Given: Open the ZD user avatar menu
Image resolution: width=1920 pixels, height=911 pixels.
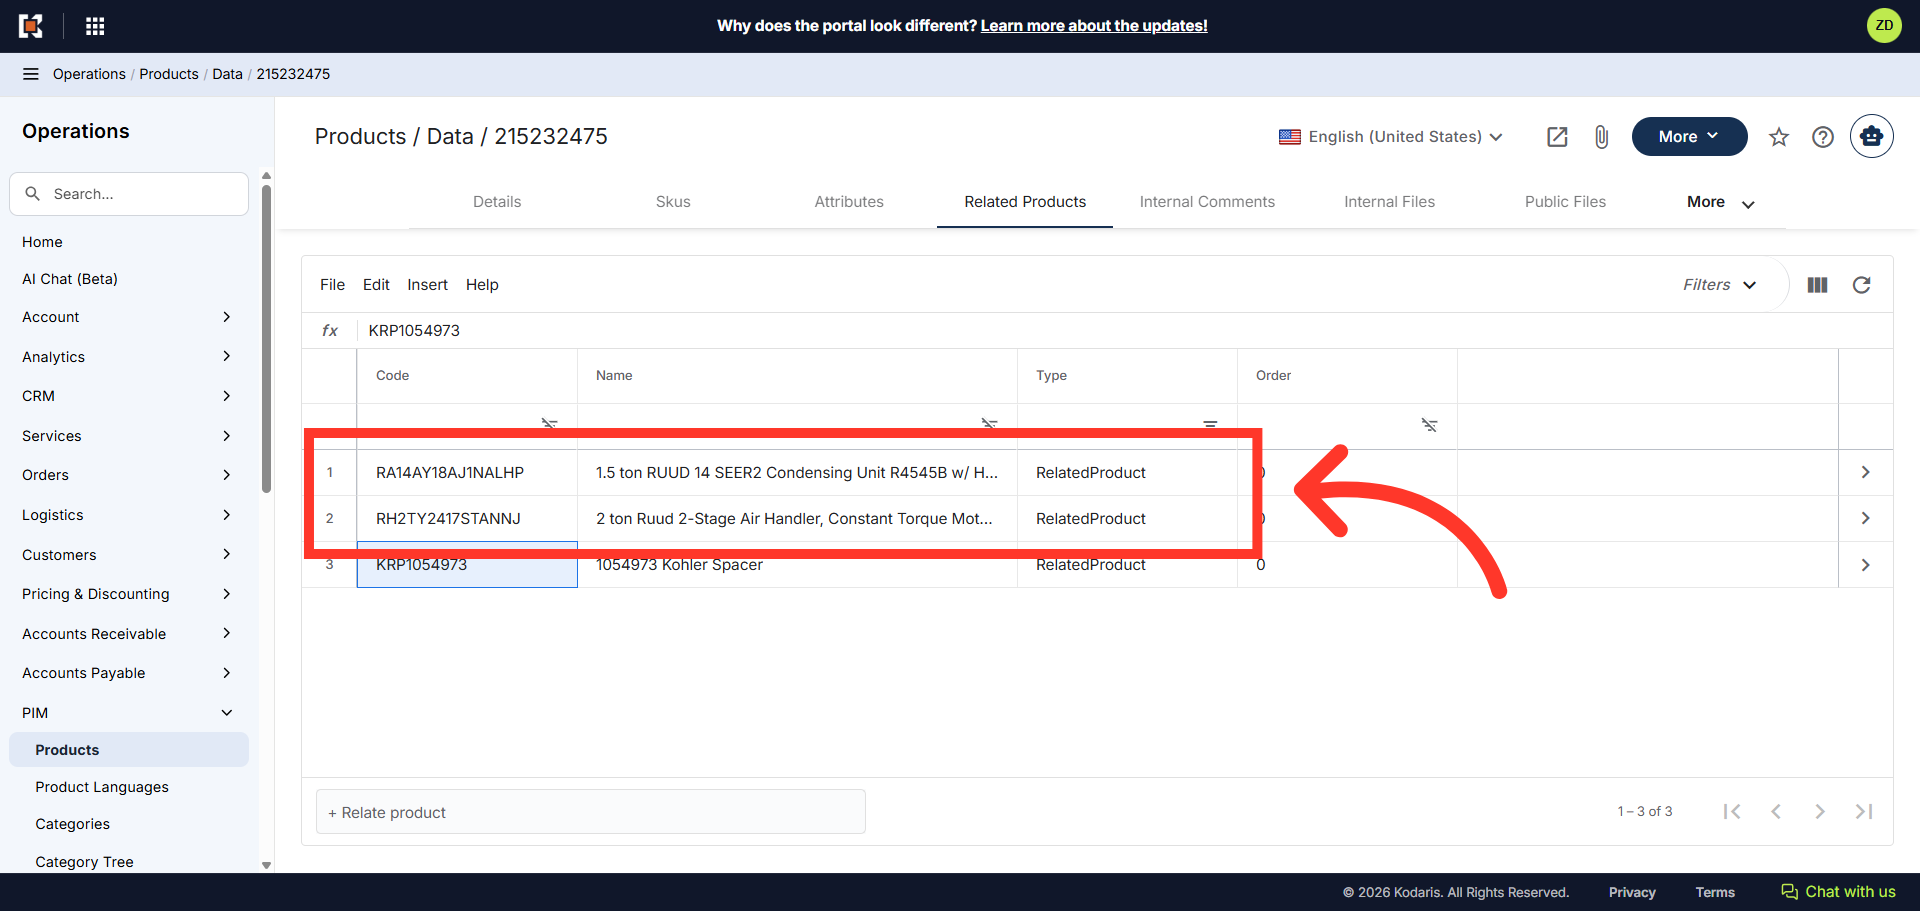Looking at the screenshot, I should pyautogui.click(x=1884, y=26).
